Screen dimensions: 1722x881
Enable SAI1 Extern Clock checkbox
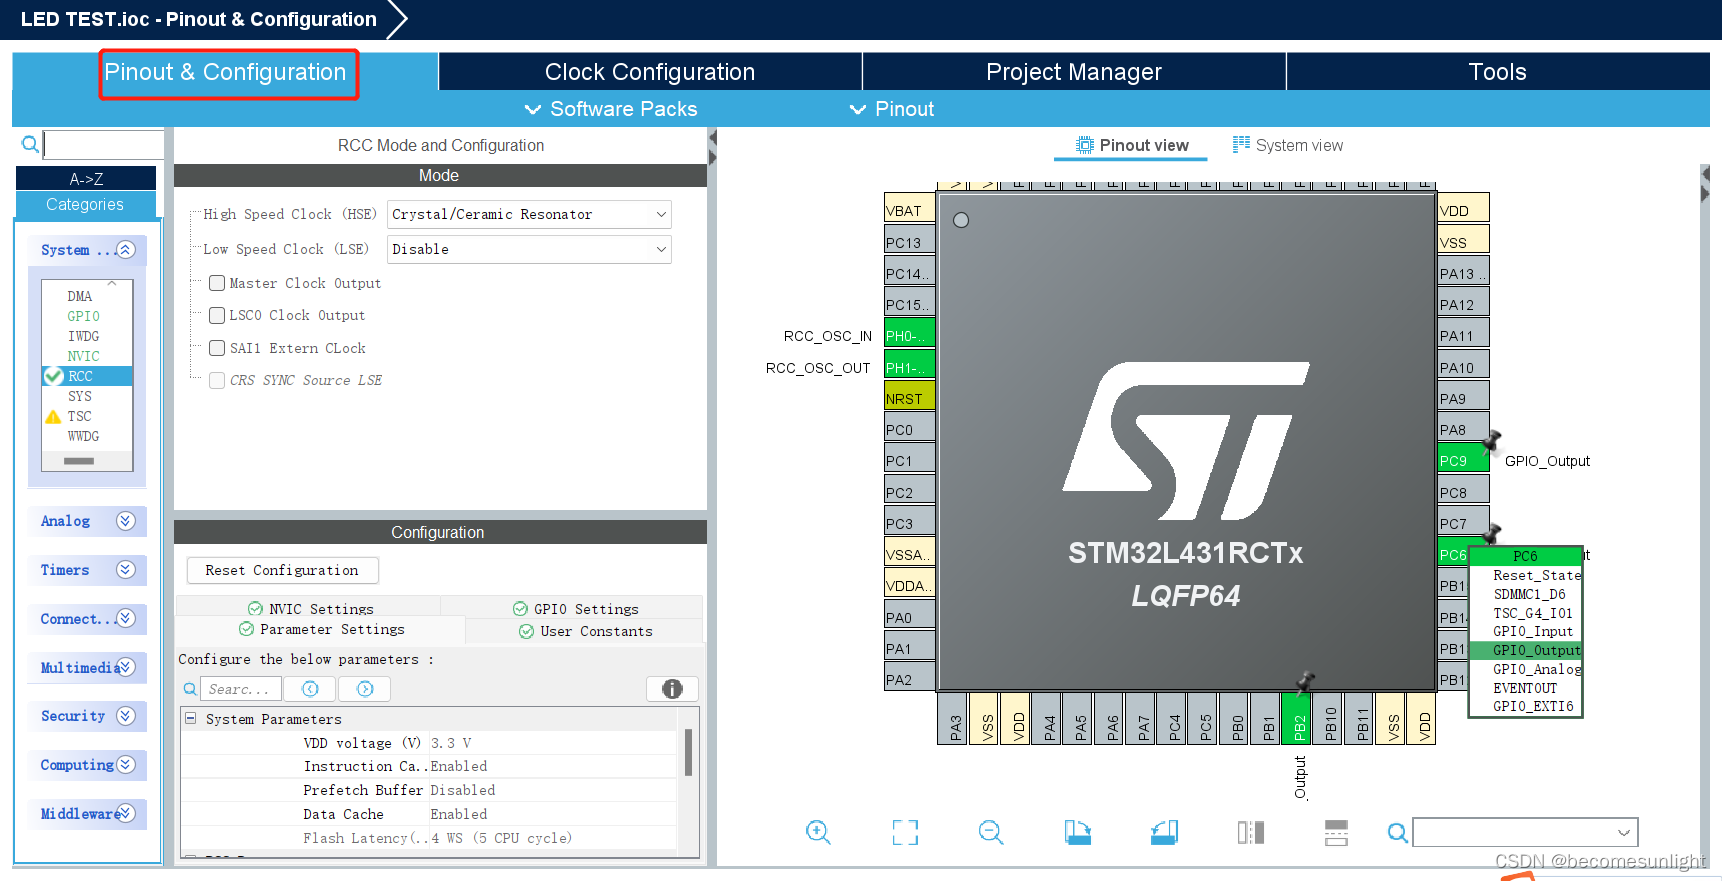217,348
